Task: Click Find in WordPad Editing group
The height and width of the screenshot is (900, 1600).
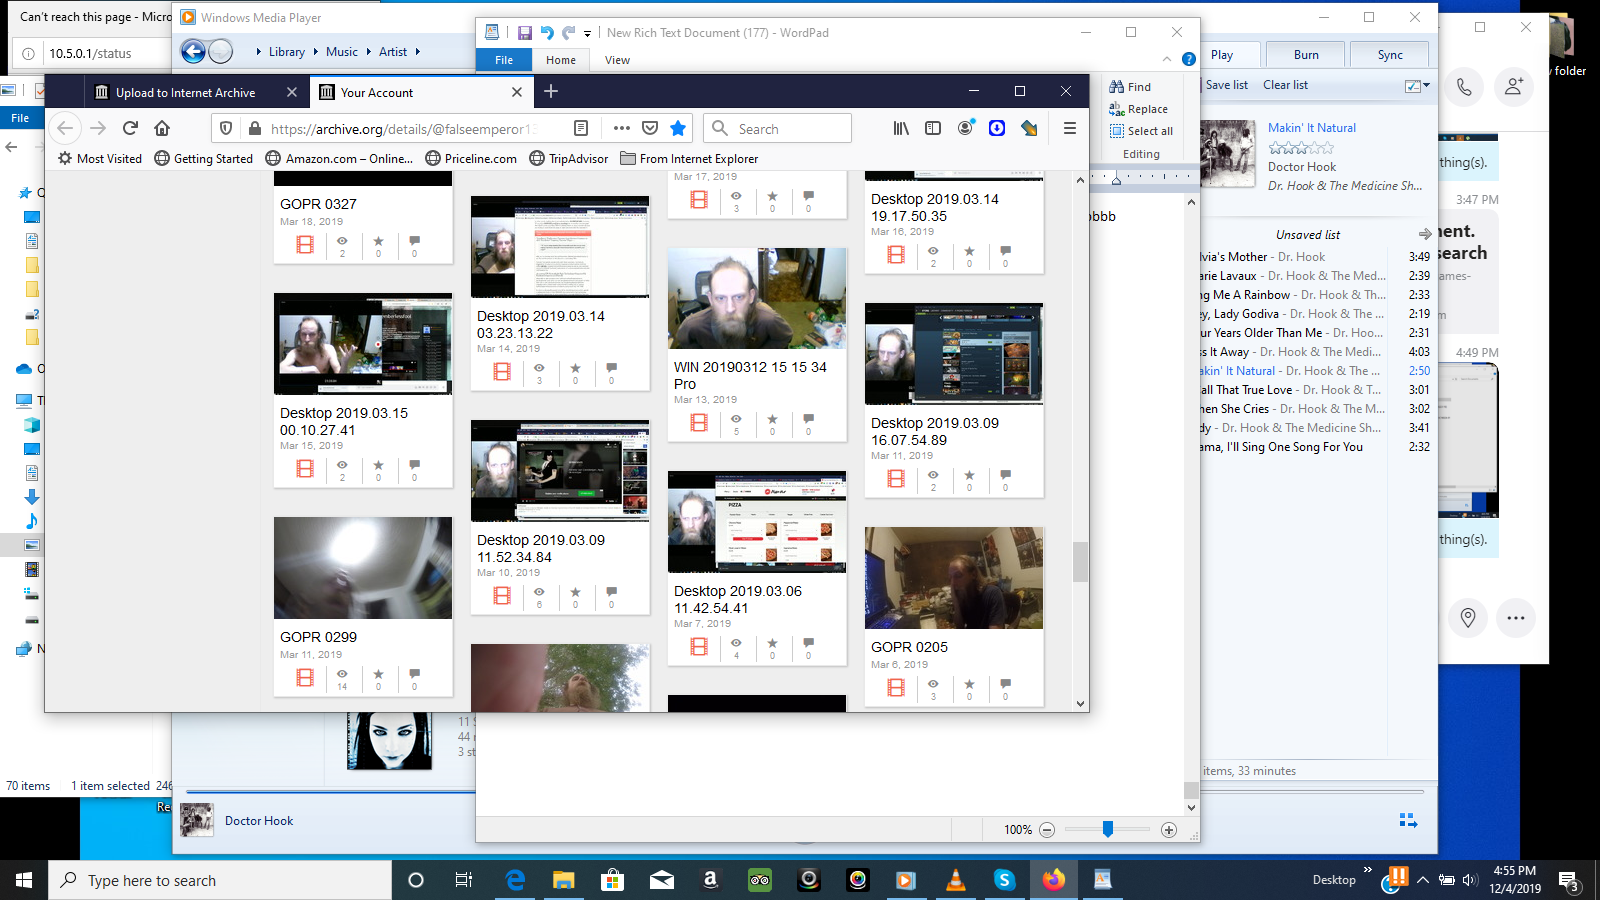Action: (1131, 87)
